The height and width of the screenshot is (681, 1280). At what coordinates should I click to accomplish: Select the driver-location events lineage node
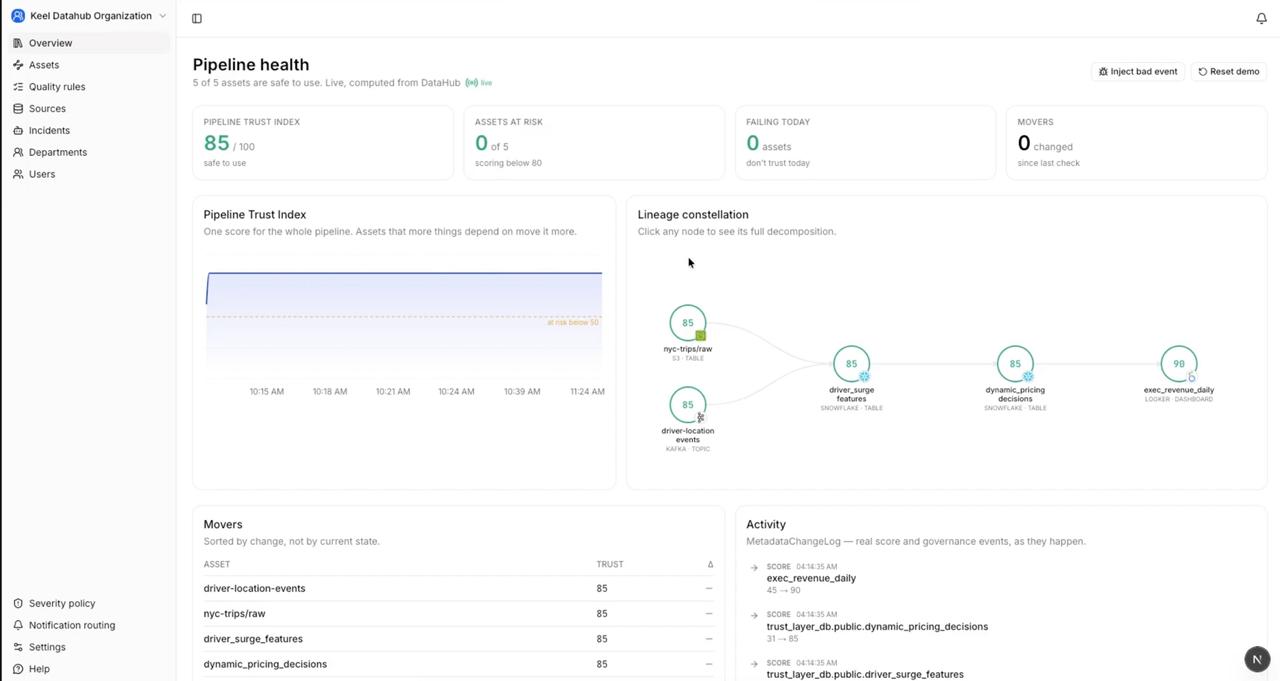click(x=688, y=405)
